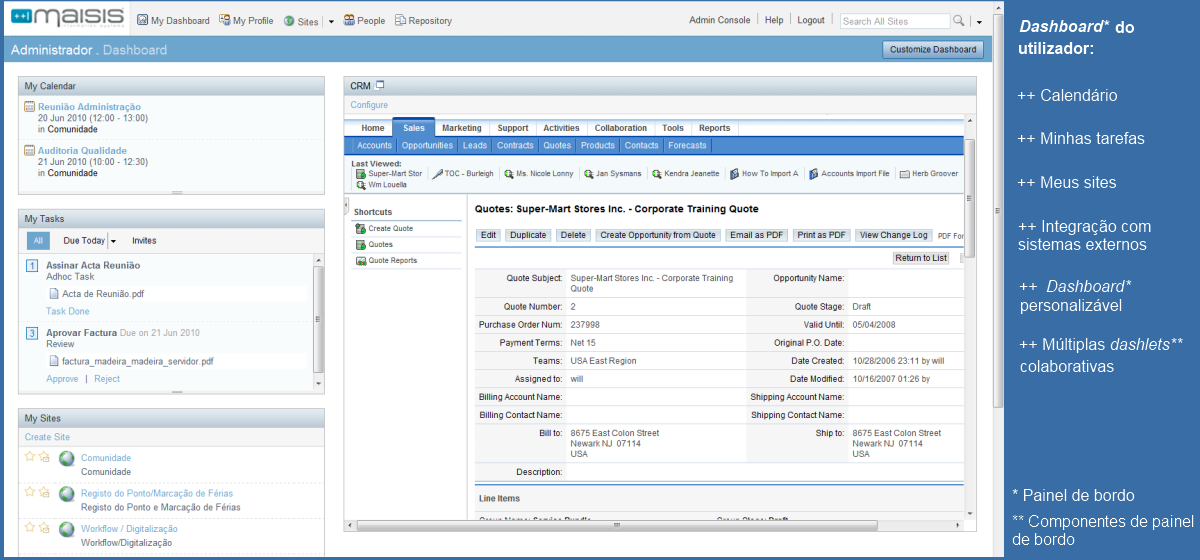Select the All filter in My Tasks
Image resolution: width=1200 pixels, height=560 pixels.
point(38,241)
